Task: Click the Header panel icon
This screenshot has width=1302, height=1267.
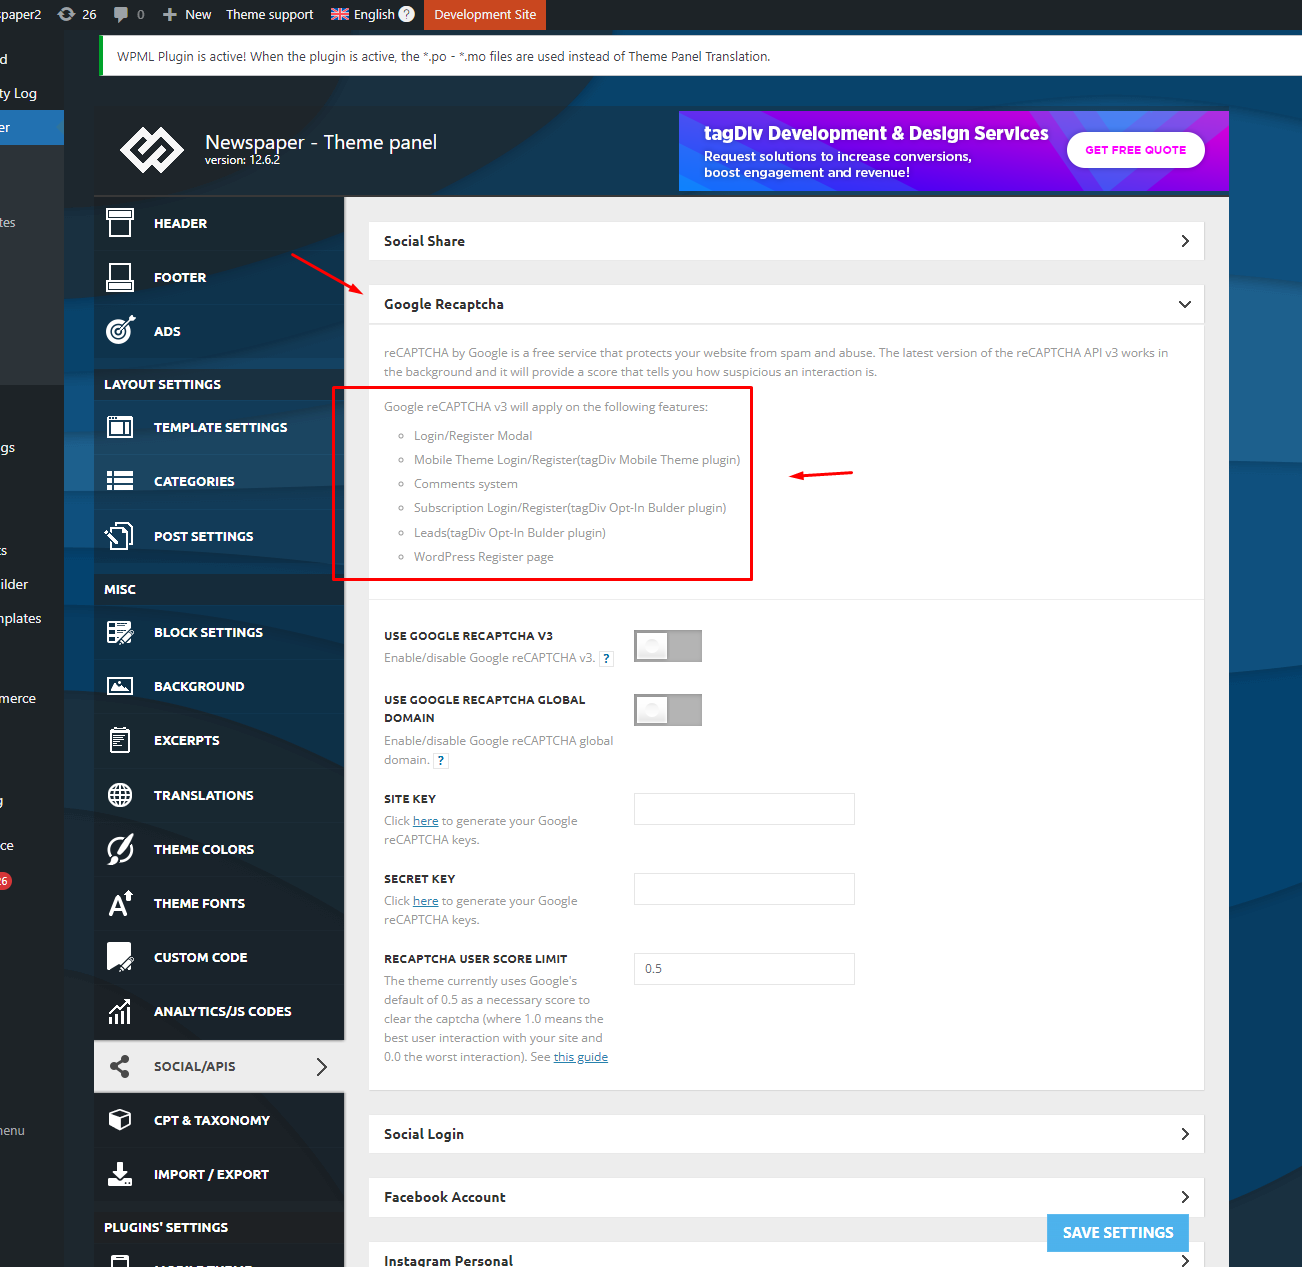Action: click(120, 223)
